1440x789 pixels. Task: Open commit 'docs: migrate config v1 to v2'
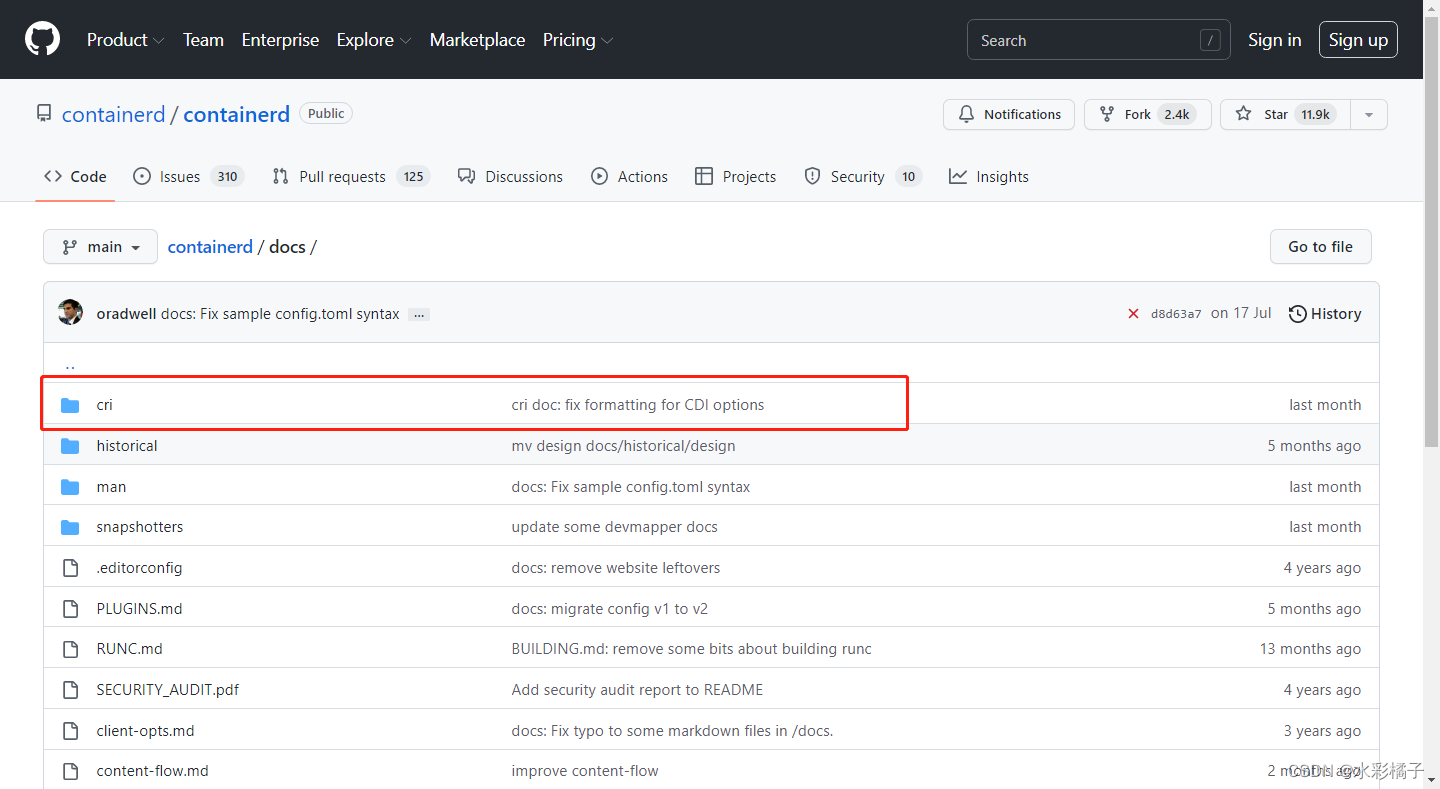pos(610,609)
